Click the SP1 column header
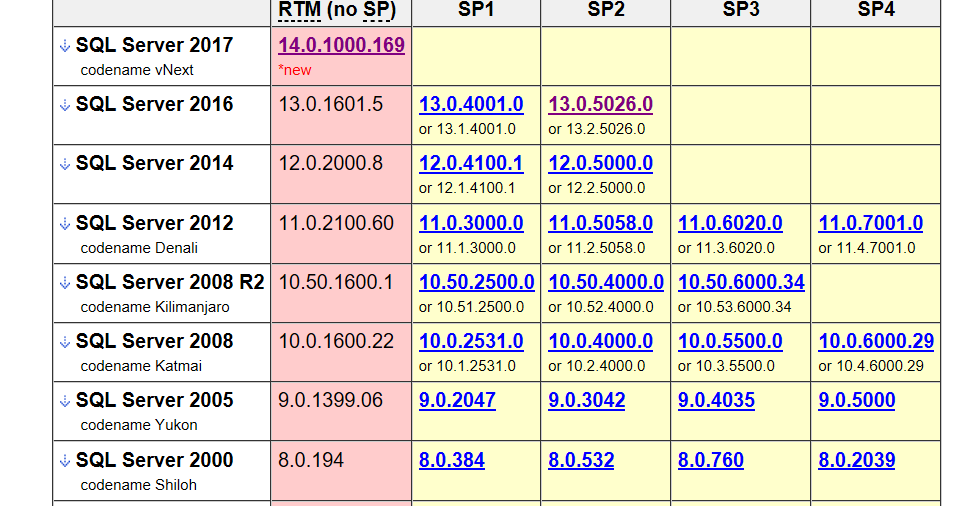 pos(476,9)
